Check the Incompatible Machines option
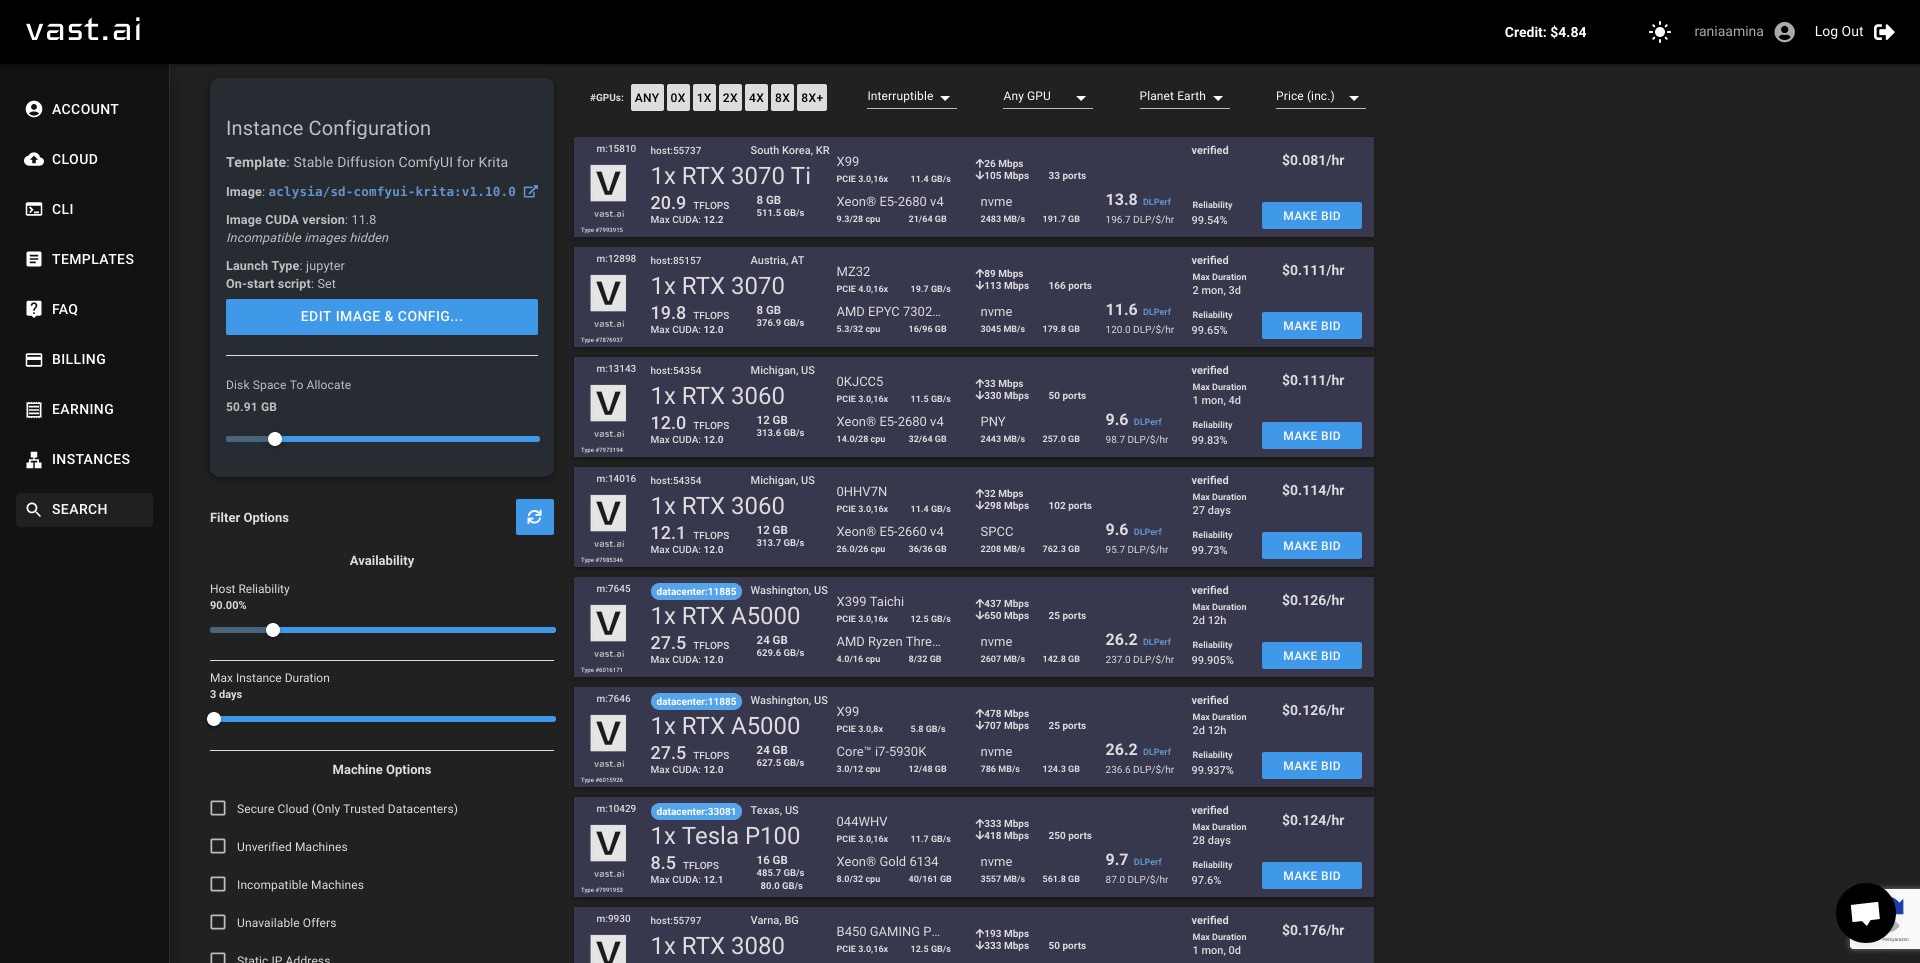The height and width of the screenshot is (963, 1920). tap(218, 884)
